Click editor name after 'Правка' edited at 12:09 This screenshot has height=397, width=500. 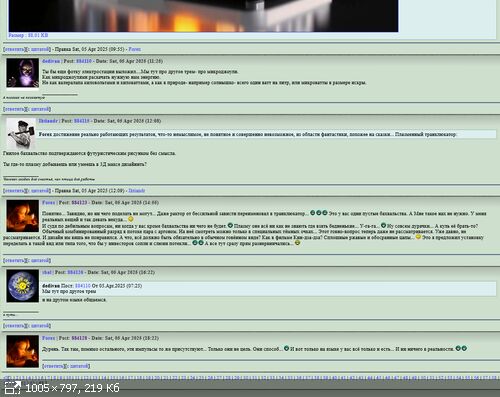click(x=137, y=191)
